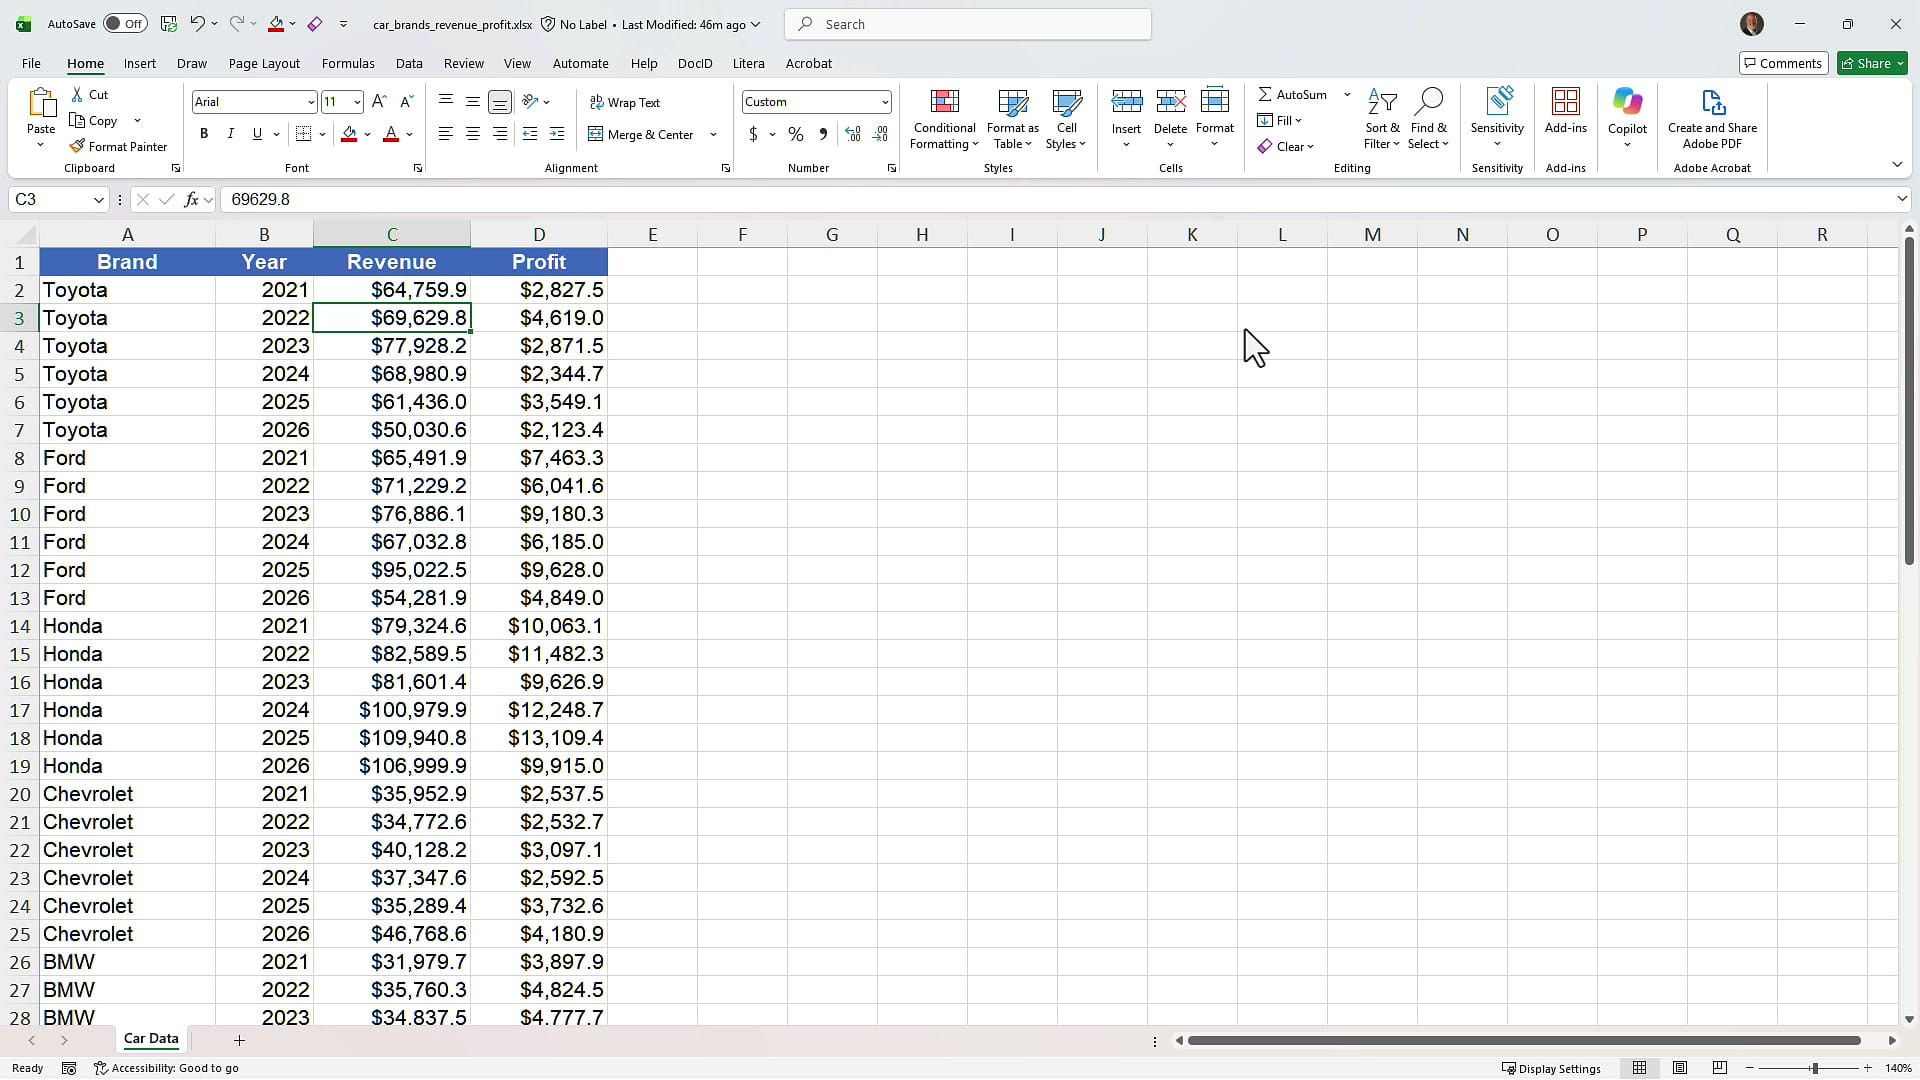Image resolution: width=1920 pixels, height=1080 pixels.
Task: Toggle Merge & Center
Action: coord(641,134)
